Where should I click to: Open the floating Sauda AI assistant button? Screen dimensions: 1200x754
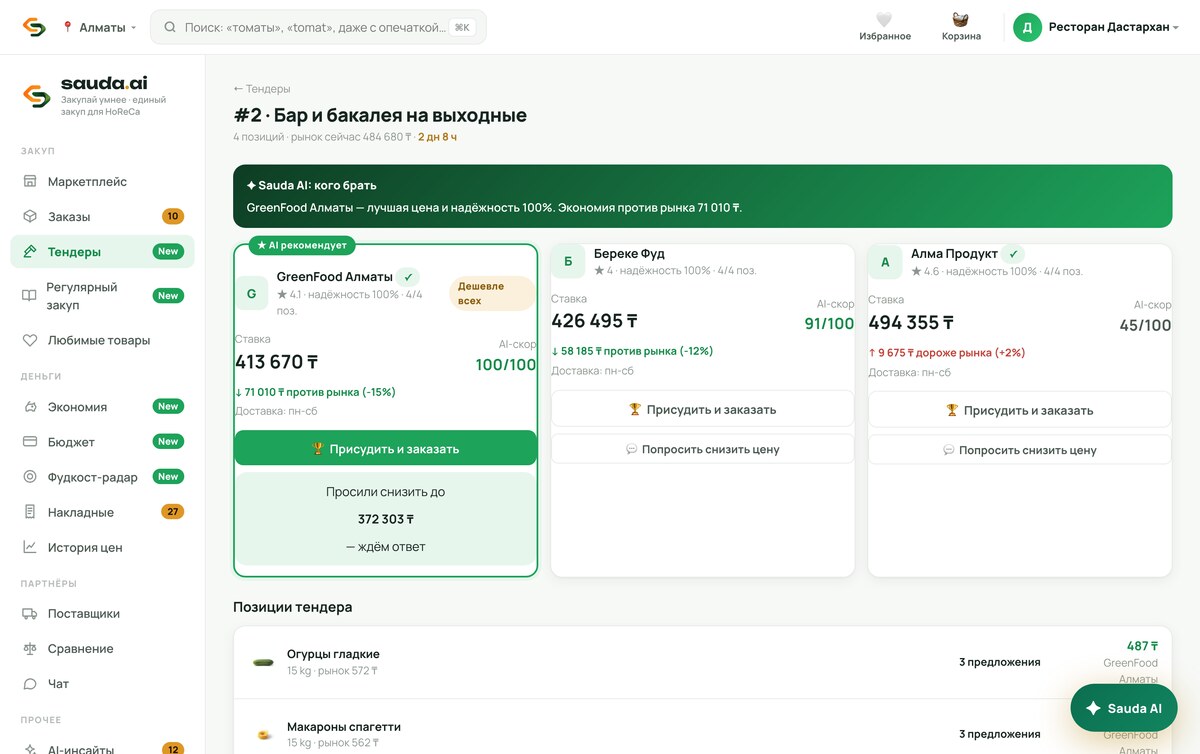coord(1124,708)
